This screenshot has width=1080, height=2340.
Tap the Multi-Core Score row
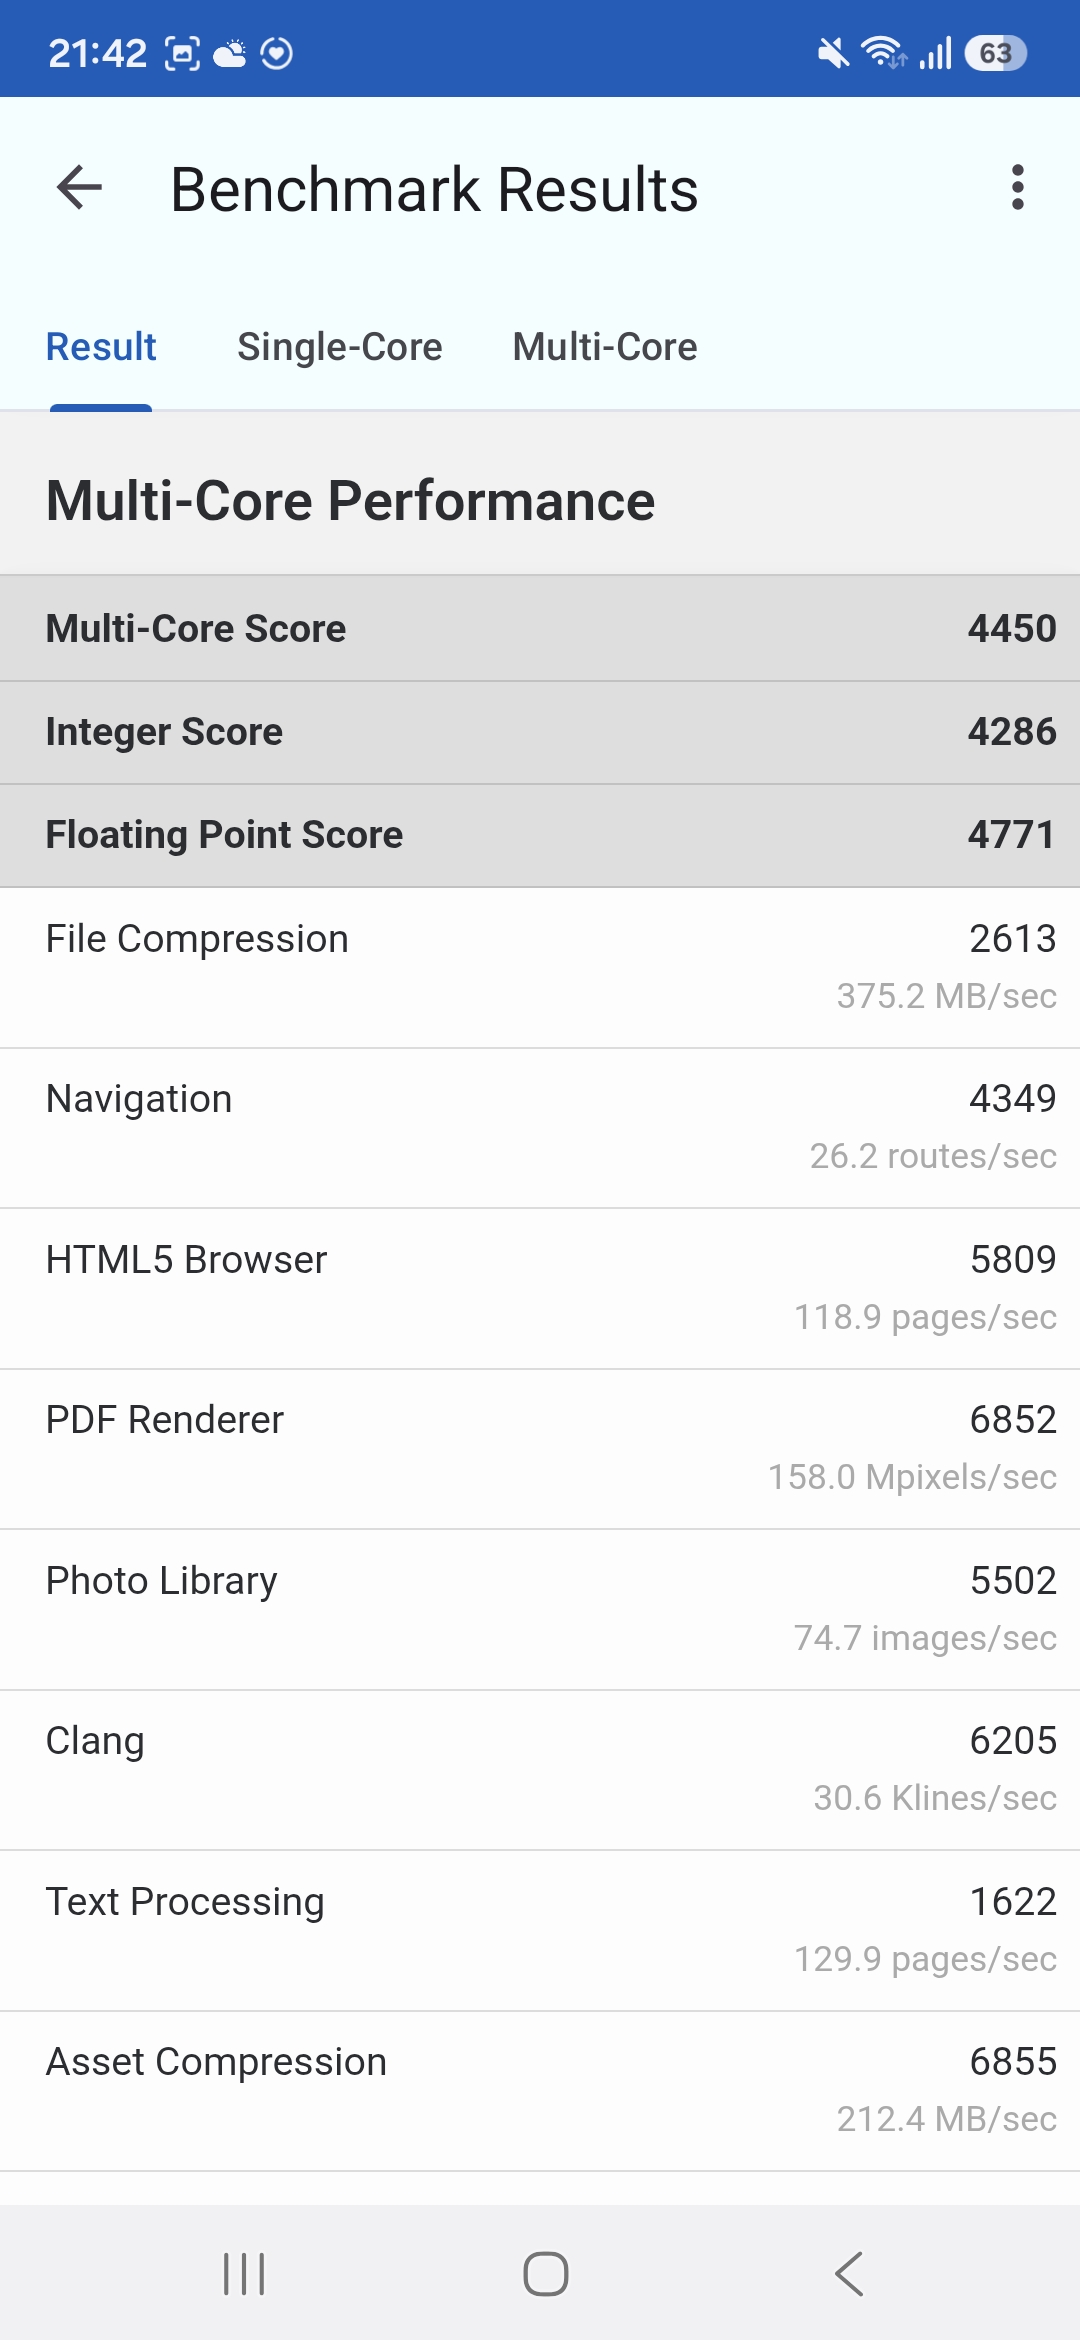point(540,629)
